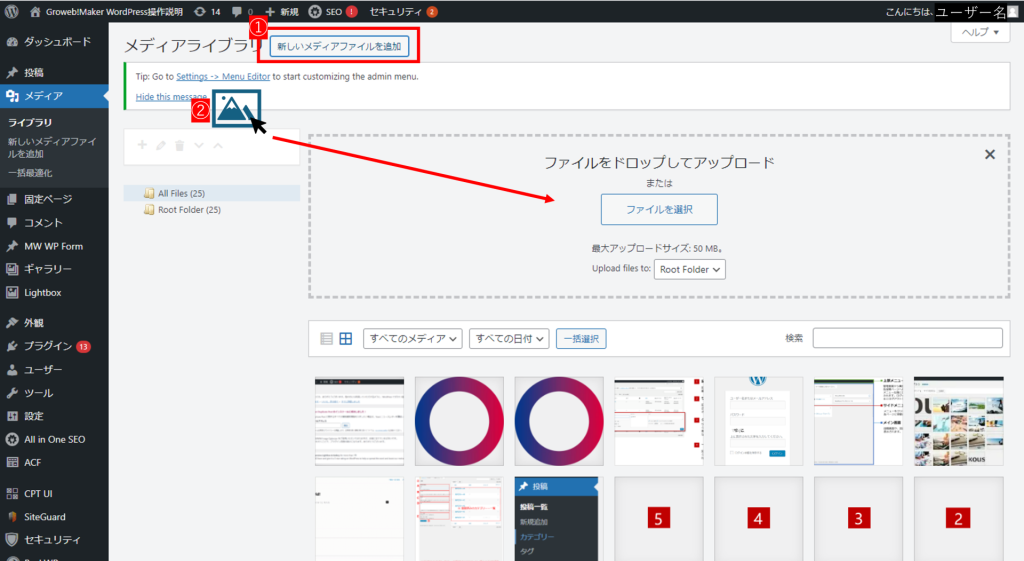Image resolution: width=1024 pixels, height=561 pixels.
Task: Open the comments bubble in admin bar
Action: point(240,12)
